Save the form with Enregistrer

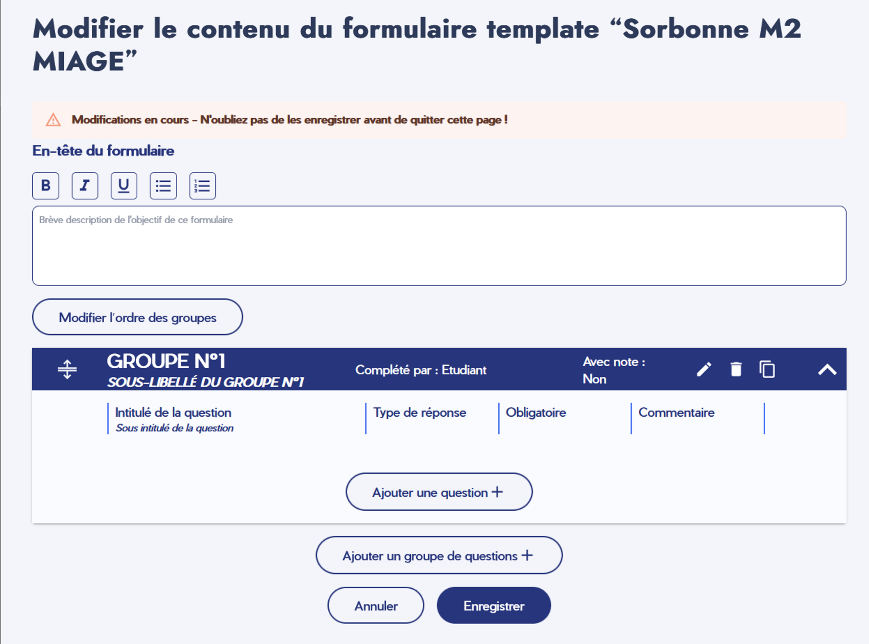click(494, 606)
